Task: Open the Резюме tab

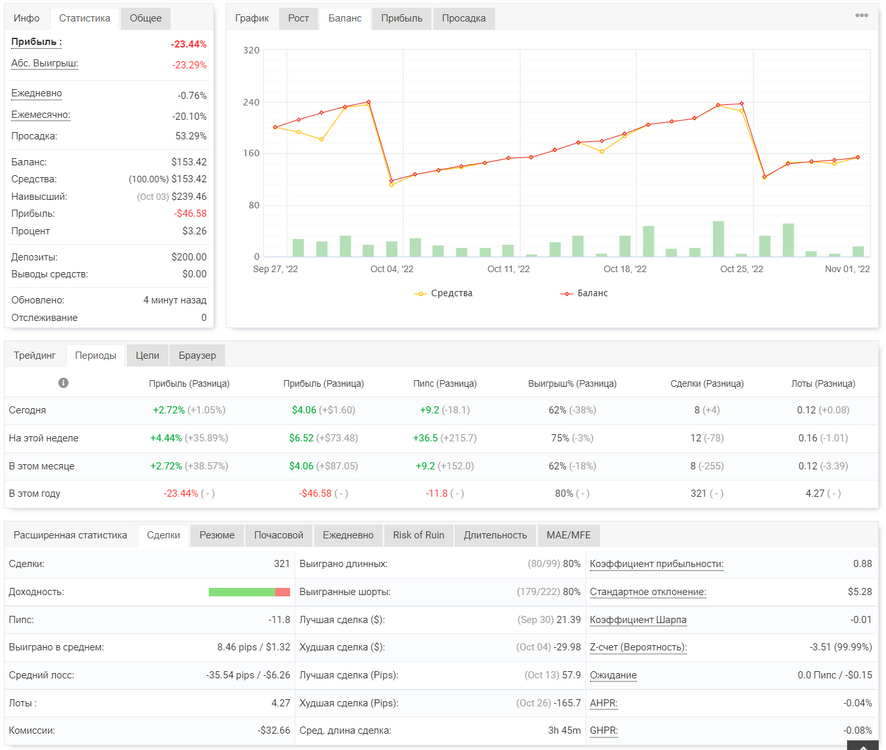Action: 217,535
